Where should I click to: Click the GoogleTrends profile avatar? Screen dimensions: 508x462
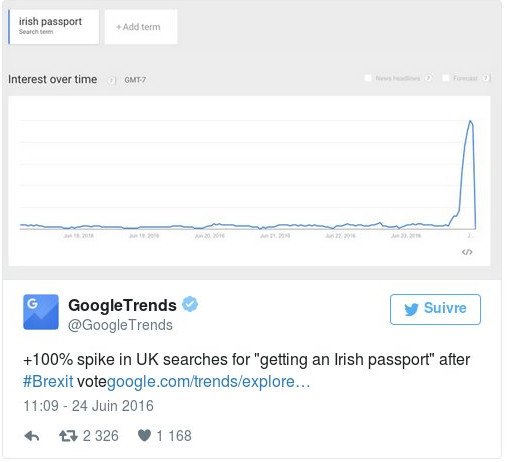tap(41, 312)
